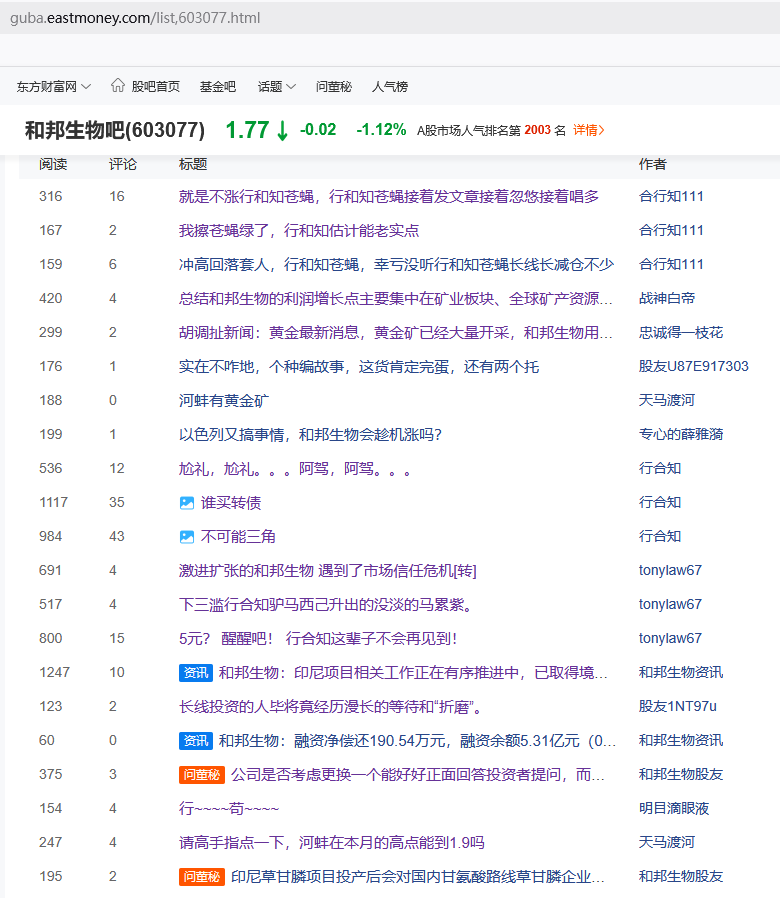This screenshot has width=780, height=898.
Task: Open post 行~~~~苟~~~~
Action: click(229, 809)
